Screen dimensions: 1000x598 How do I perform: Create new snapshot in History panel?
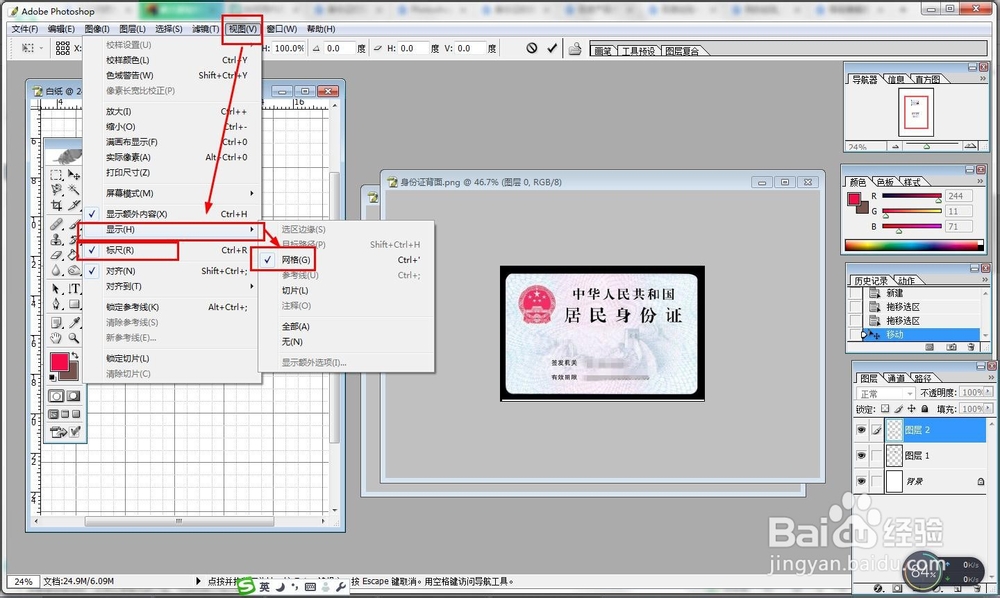pyautogui.click(x=951, y=347)
